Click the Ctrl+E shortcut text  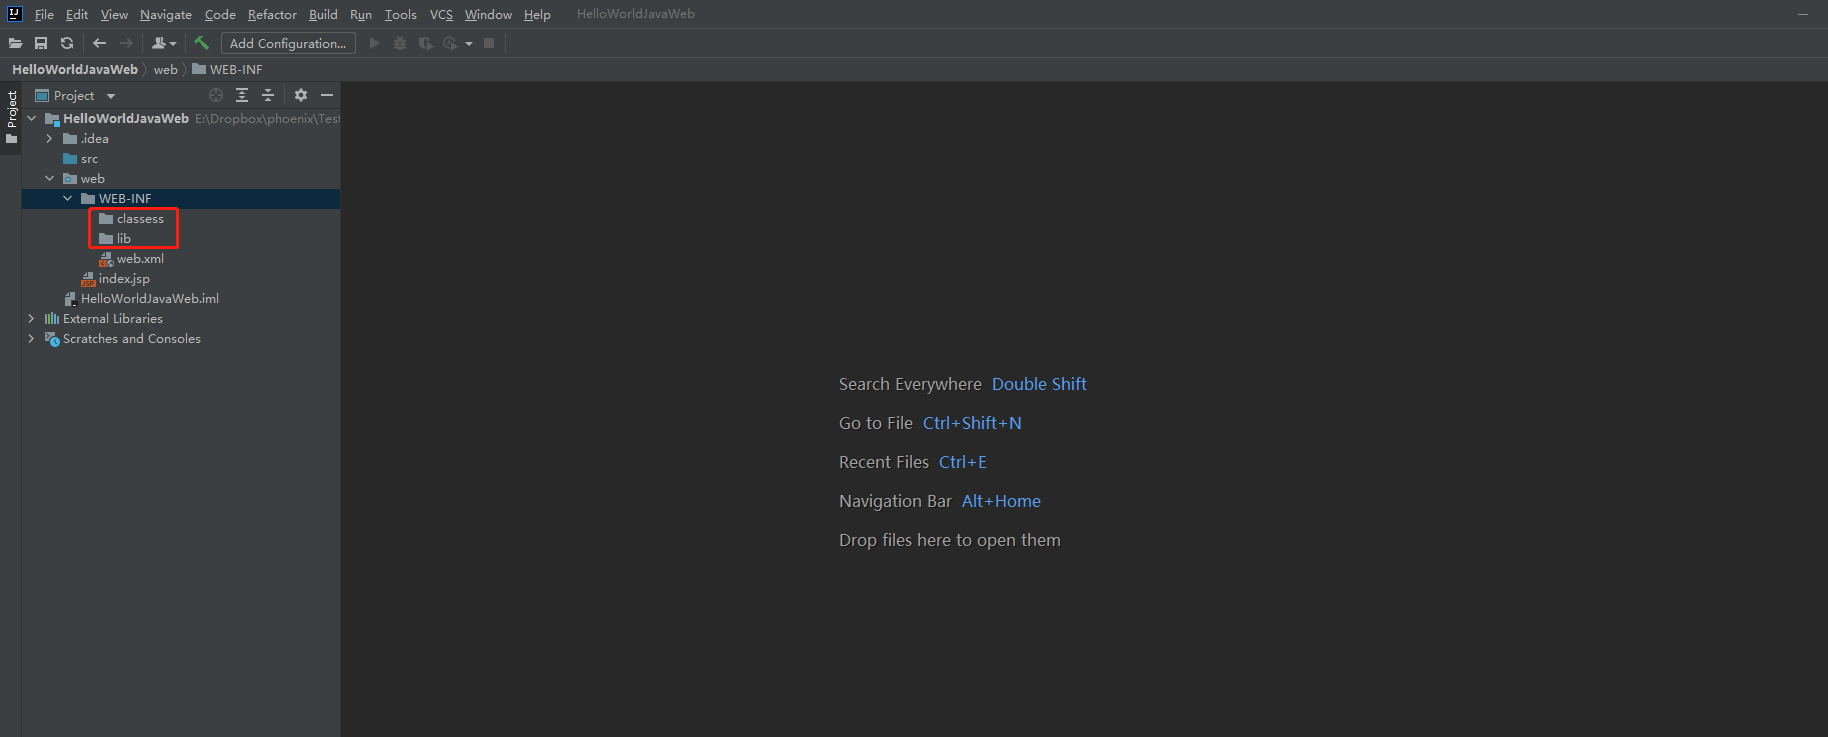[x=963, y=462]
